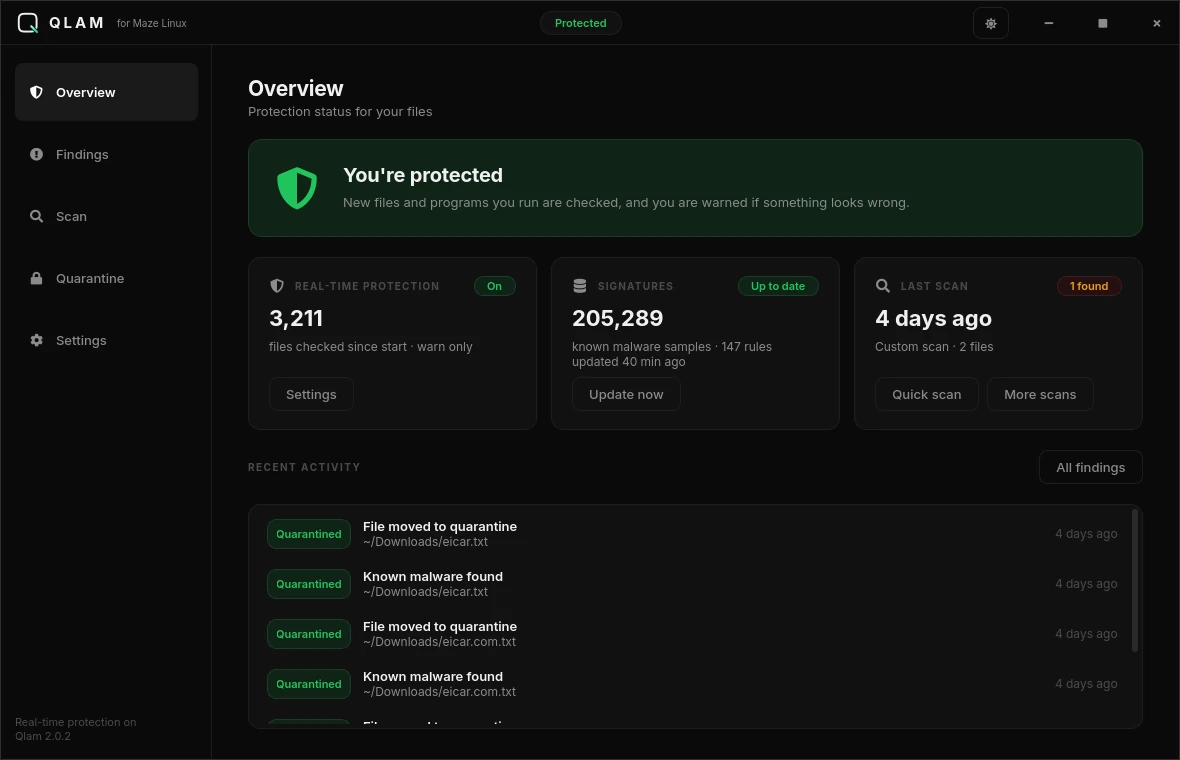
Task: Click the 1 found badge
Action: (x=1089, y=286)
